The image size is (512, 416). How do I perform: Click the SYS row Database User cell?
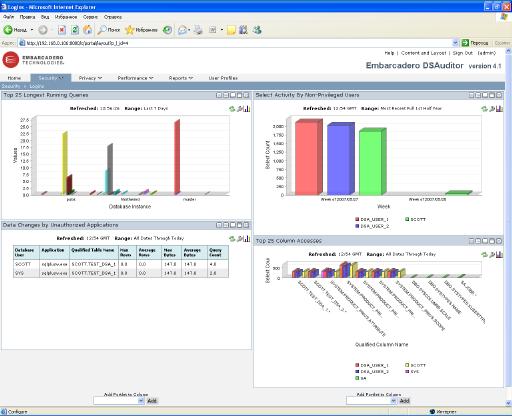26,273
